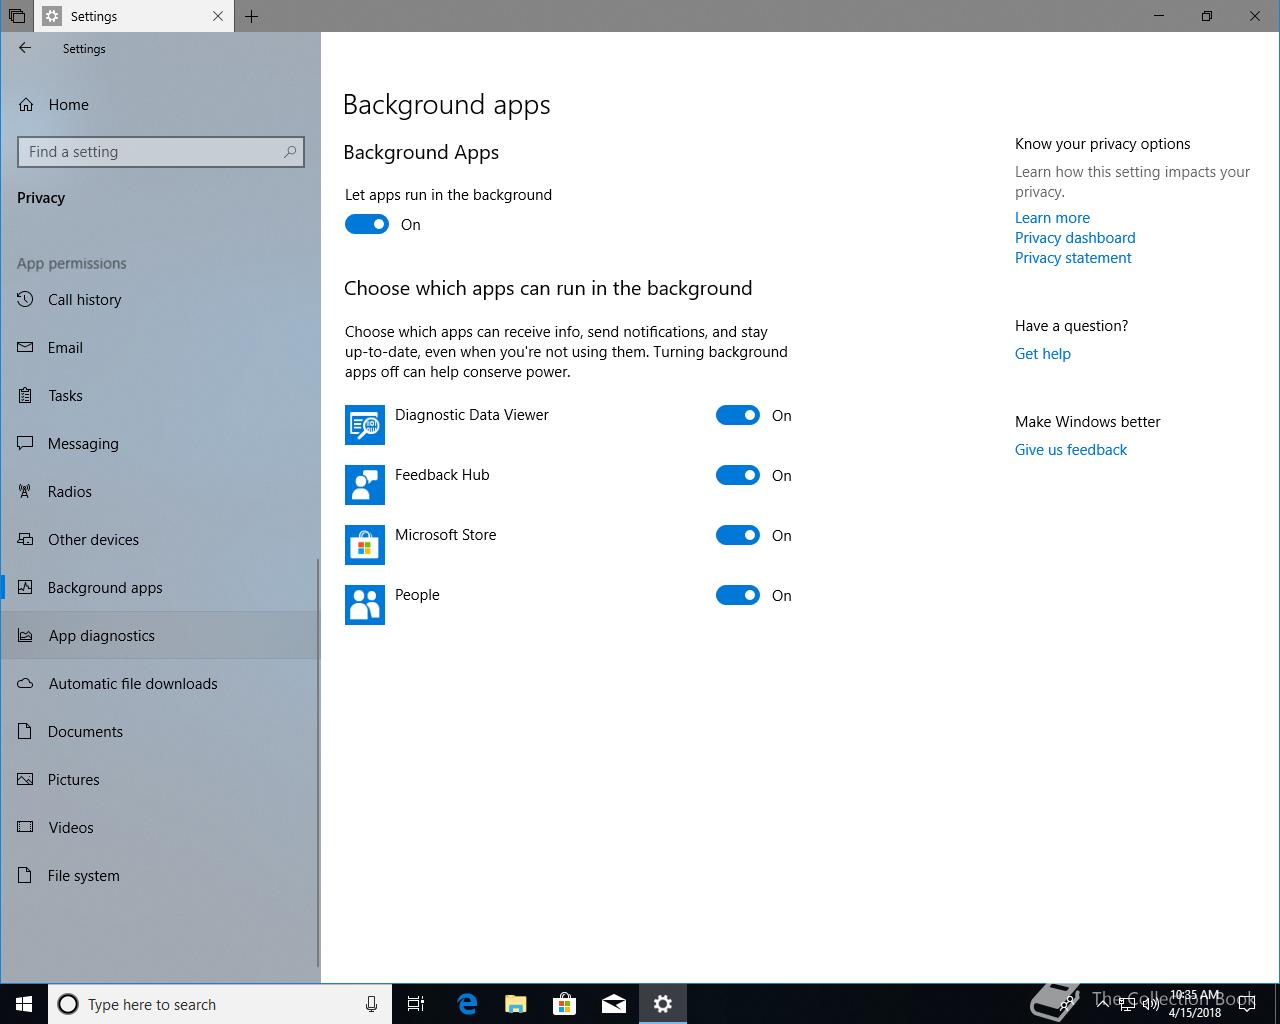Viewport: 1280px width, 1024px height.
Task: Click the Diagnostic Data Viewer app icon
Action: coord(365,425)
